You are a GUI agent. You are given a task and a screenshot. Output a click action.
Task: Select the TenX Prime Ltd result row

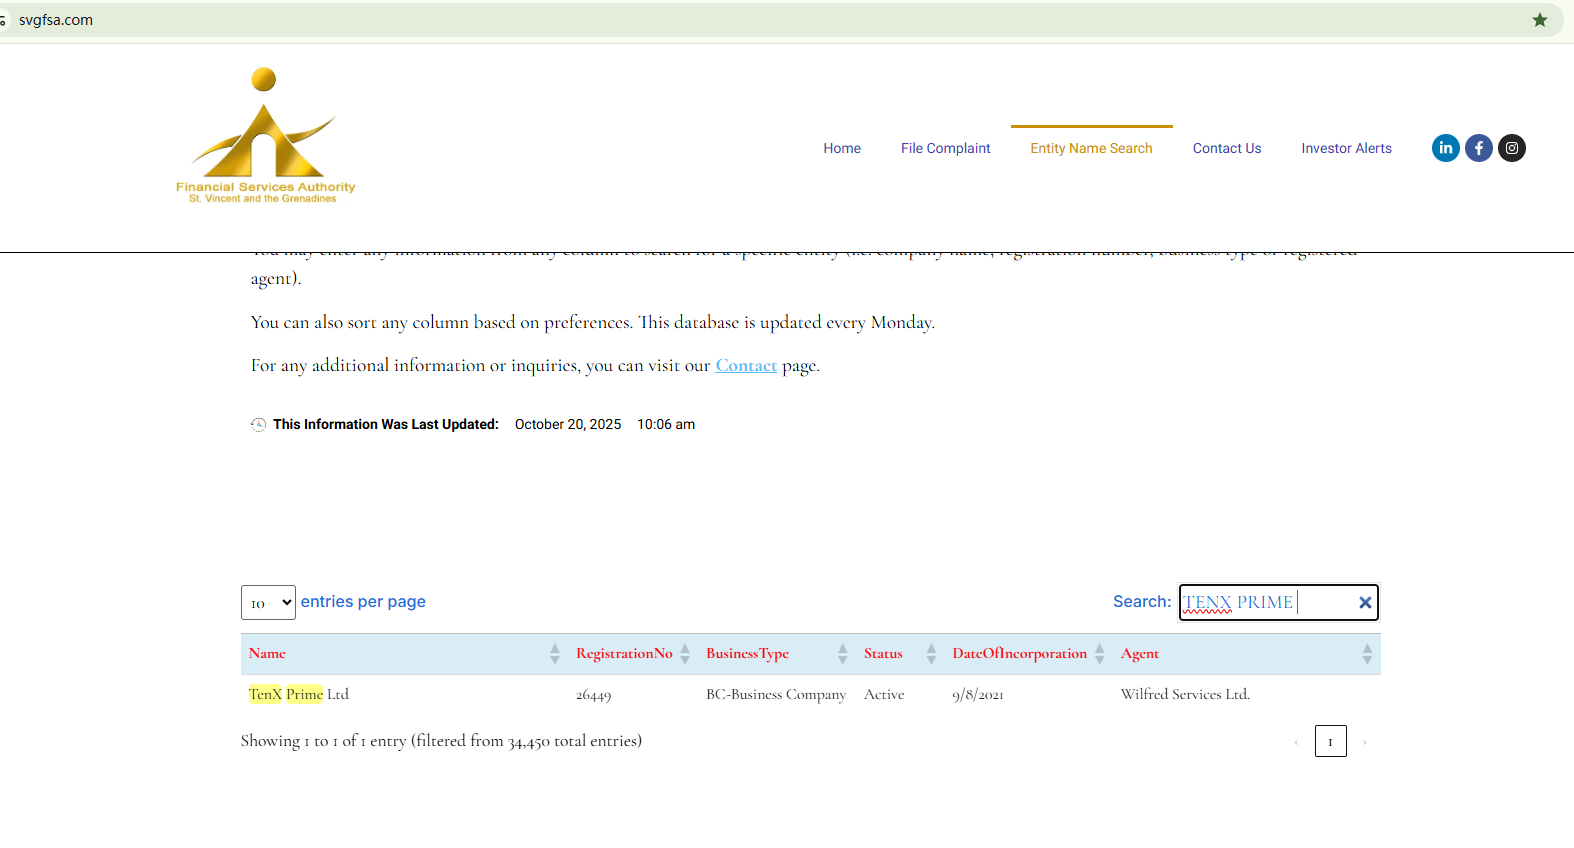[x=299, y=694]
